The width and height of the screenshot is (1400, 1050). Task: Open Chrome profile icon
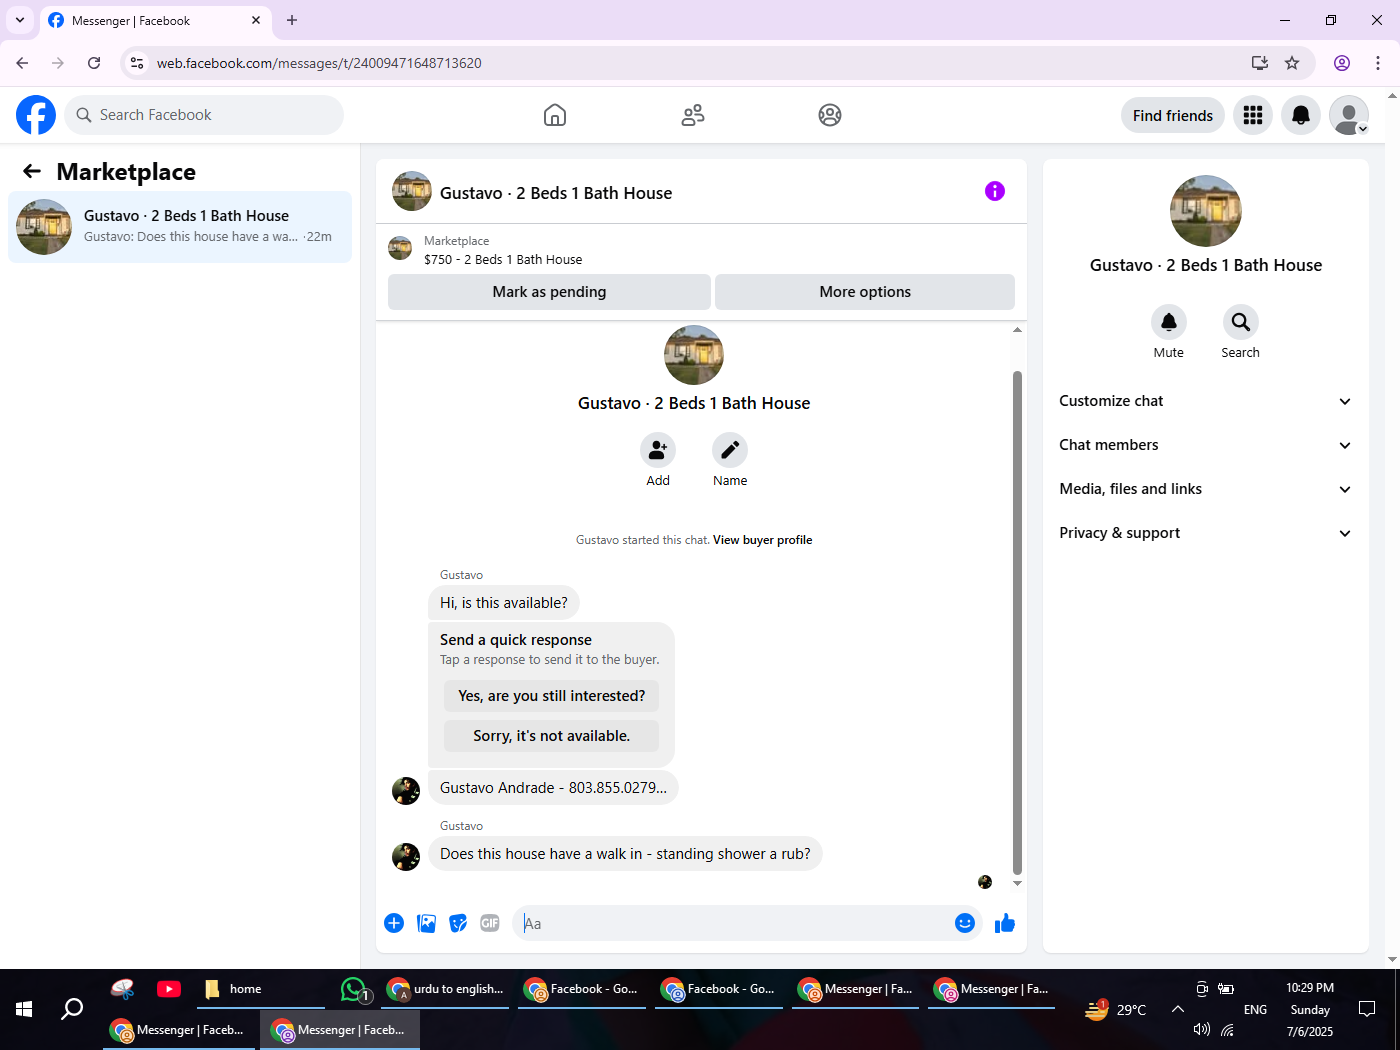click(x=1342, y=63)
